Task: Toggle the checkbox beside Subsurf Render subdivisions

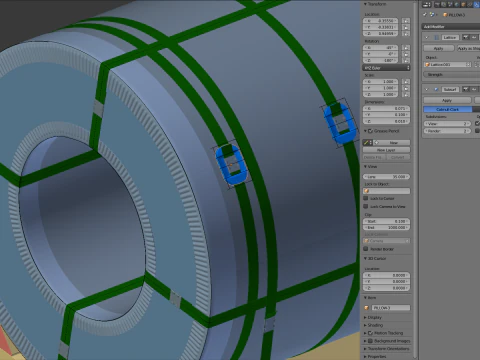Action: click(477, 131)
